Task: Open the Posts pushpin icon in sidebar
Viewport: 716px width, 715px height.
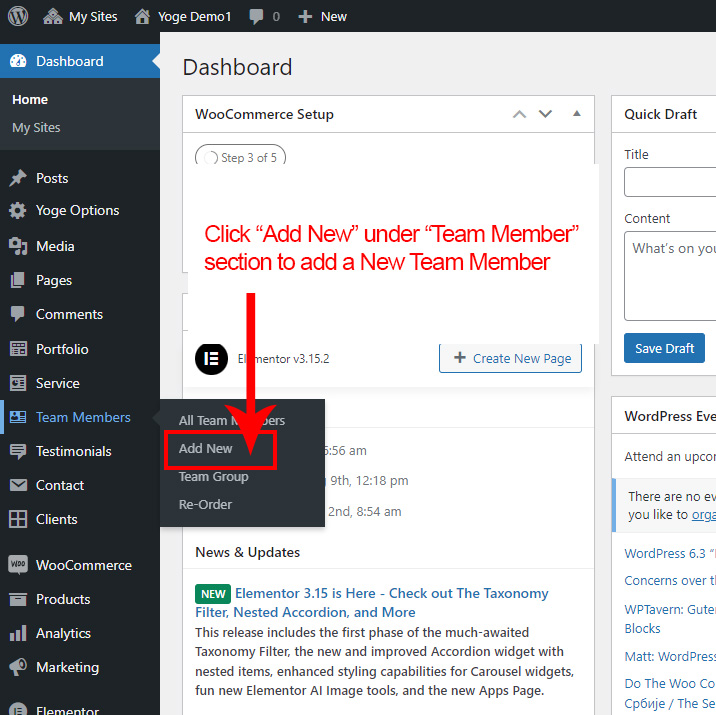Action: point(18,178)
